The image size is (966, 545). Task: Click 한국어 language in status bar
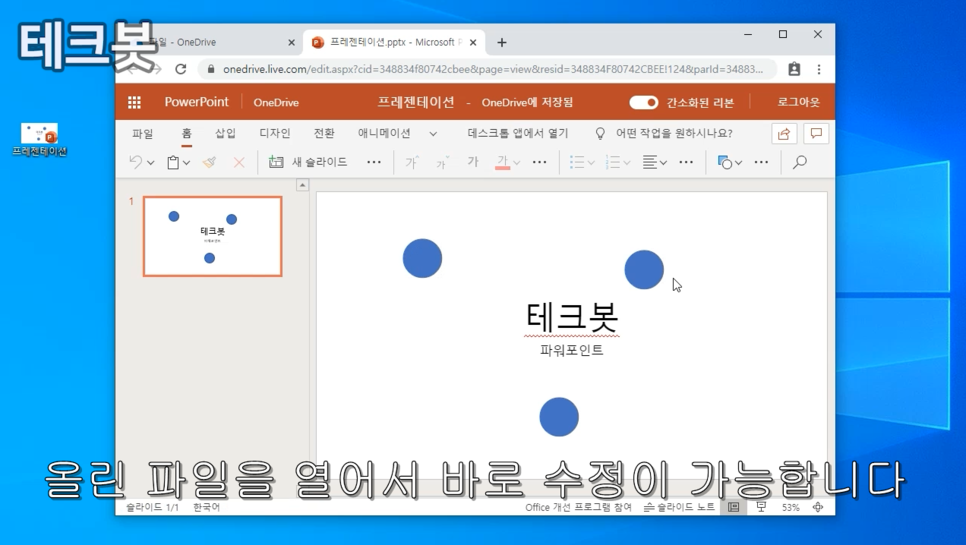coord(206,507)
